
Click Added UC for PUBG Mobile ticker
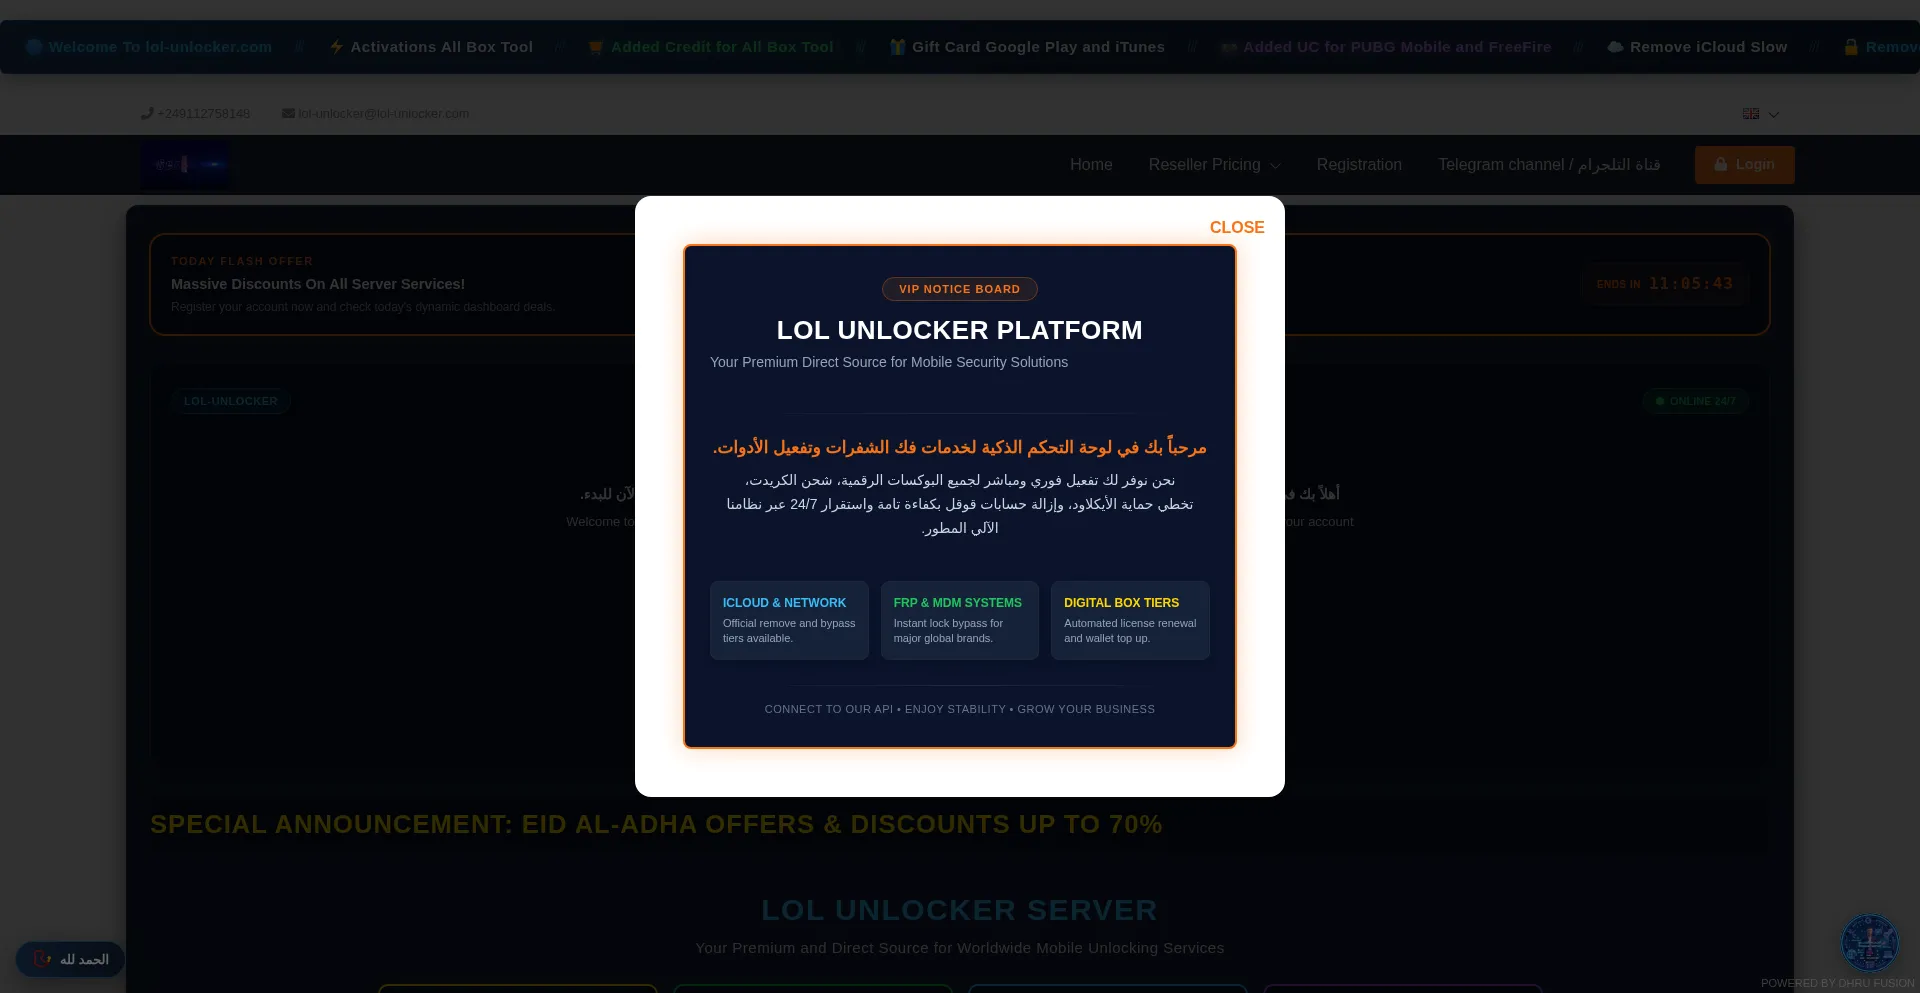1397,47
